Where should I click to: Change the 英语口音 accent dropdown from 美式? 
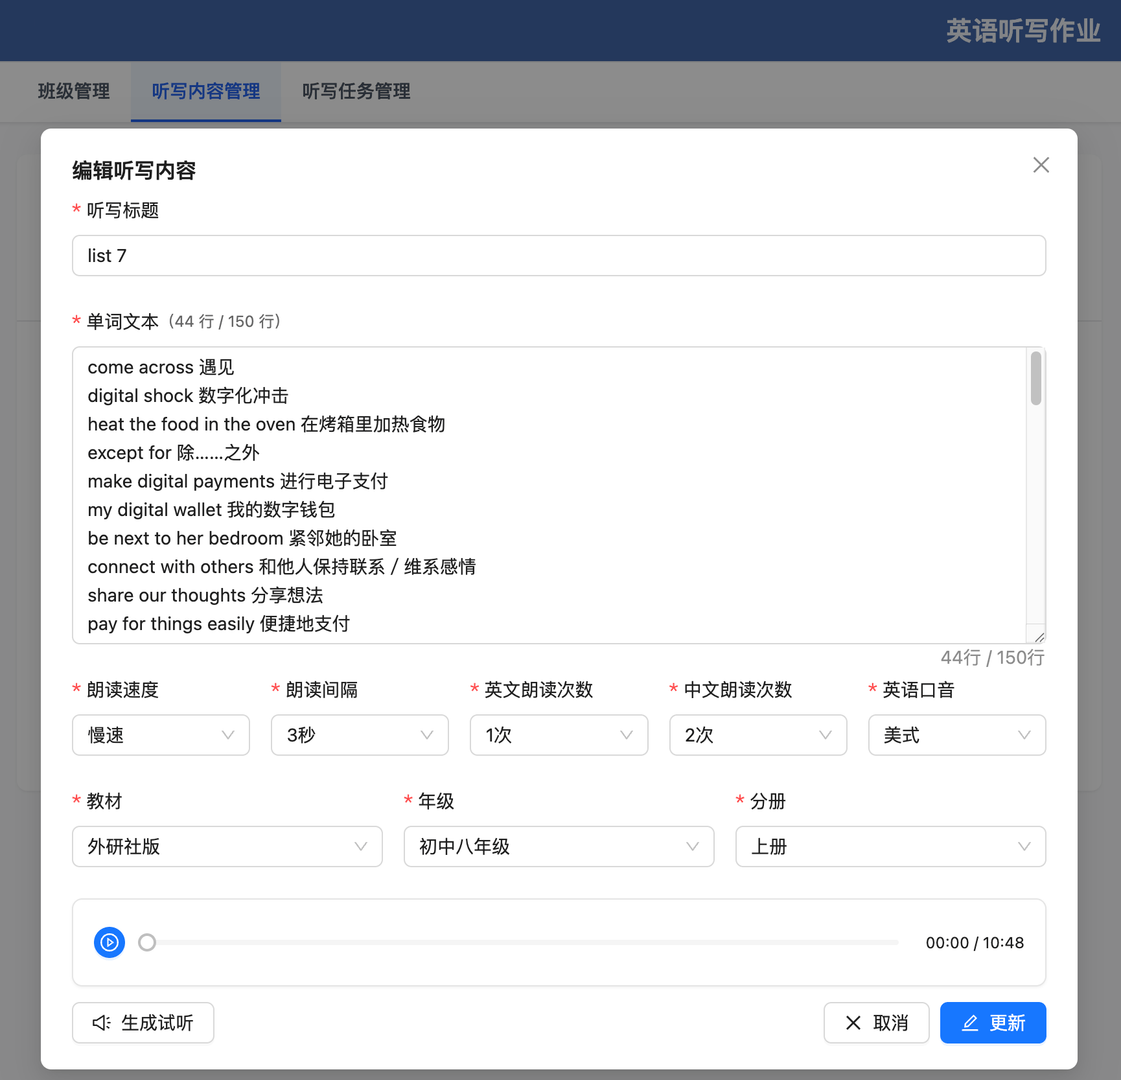(x=956, y=735)
